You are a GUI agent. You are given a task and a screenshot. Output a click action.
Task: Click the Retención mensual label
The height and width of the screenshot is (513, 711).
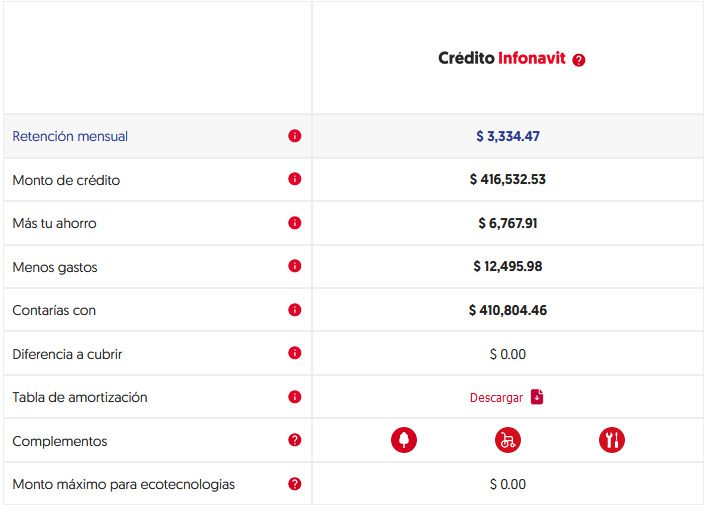(70, 136)
